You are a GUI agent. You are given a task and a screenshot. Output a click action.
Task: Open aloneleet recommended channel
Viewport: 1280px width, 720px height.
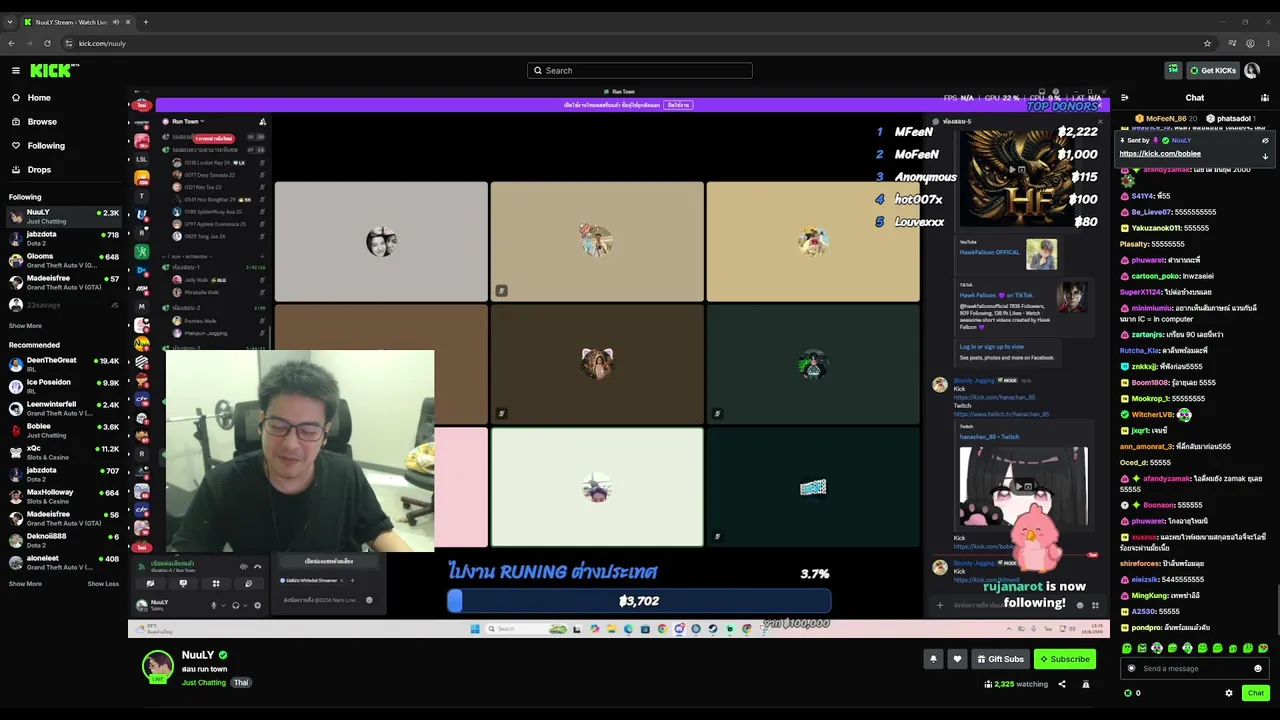pos(64,562)
